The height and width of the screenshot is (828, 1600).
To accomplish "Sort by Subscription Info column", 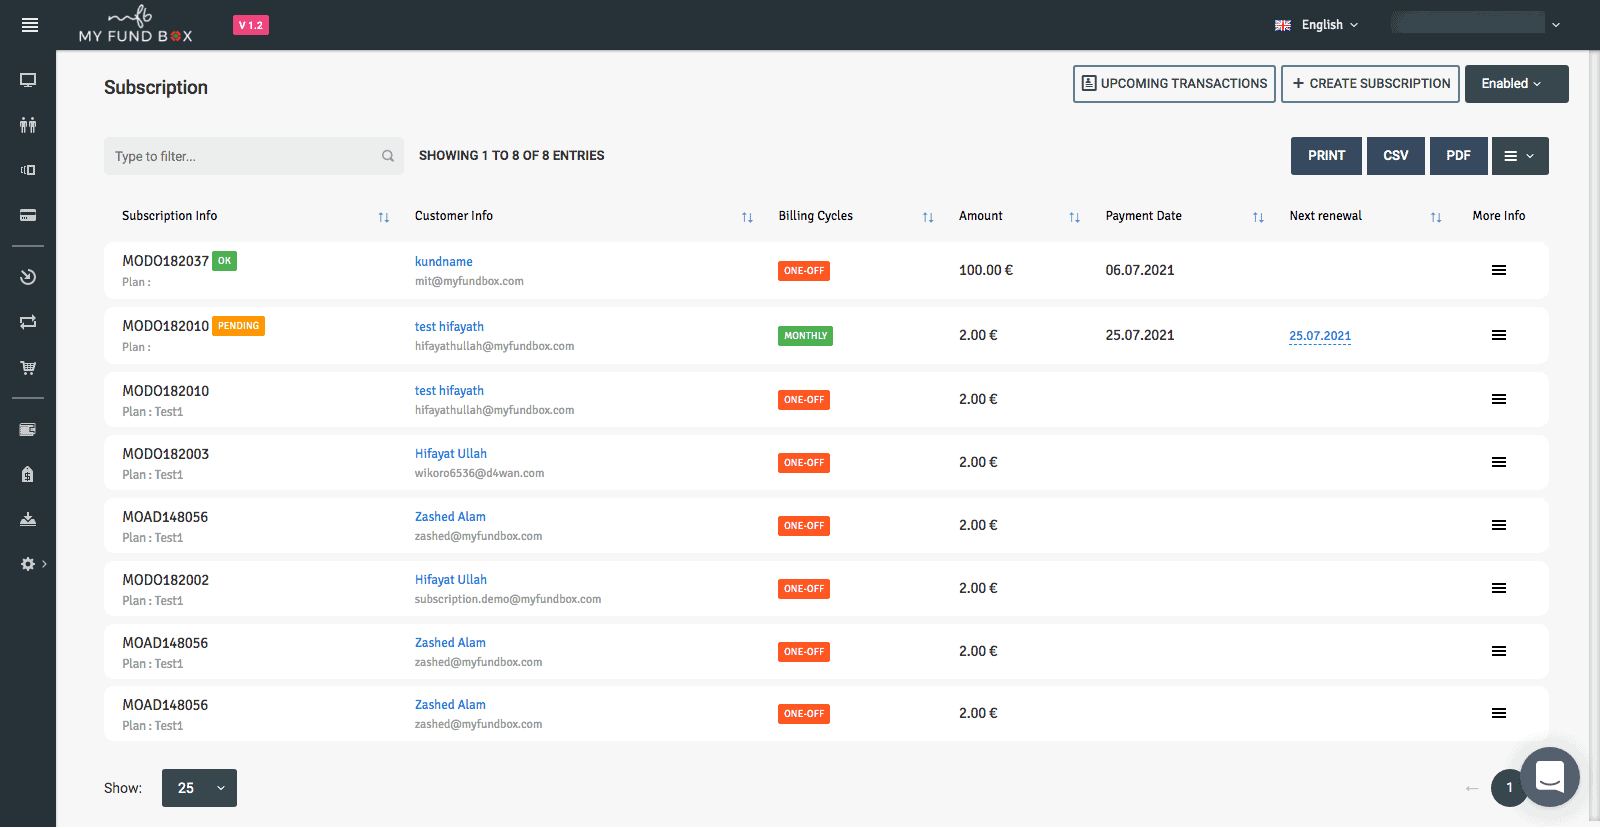I will (x=383, y=217).
